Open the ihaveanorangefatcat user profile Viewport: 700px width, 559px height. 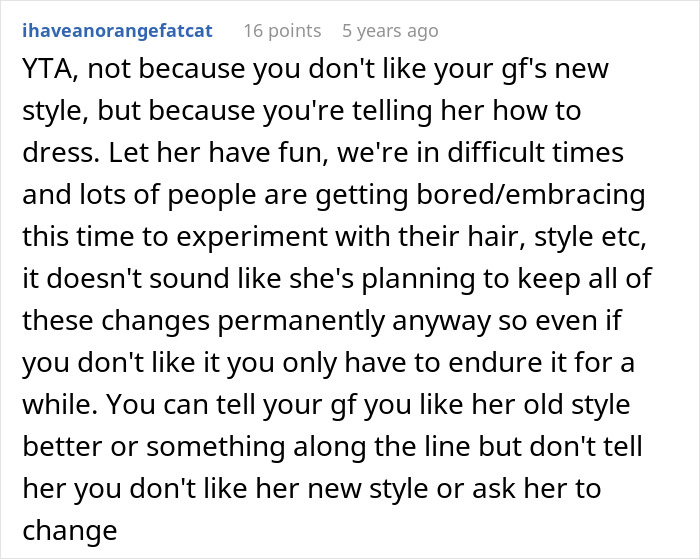[x=117, y=31]
